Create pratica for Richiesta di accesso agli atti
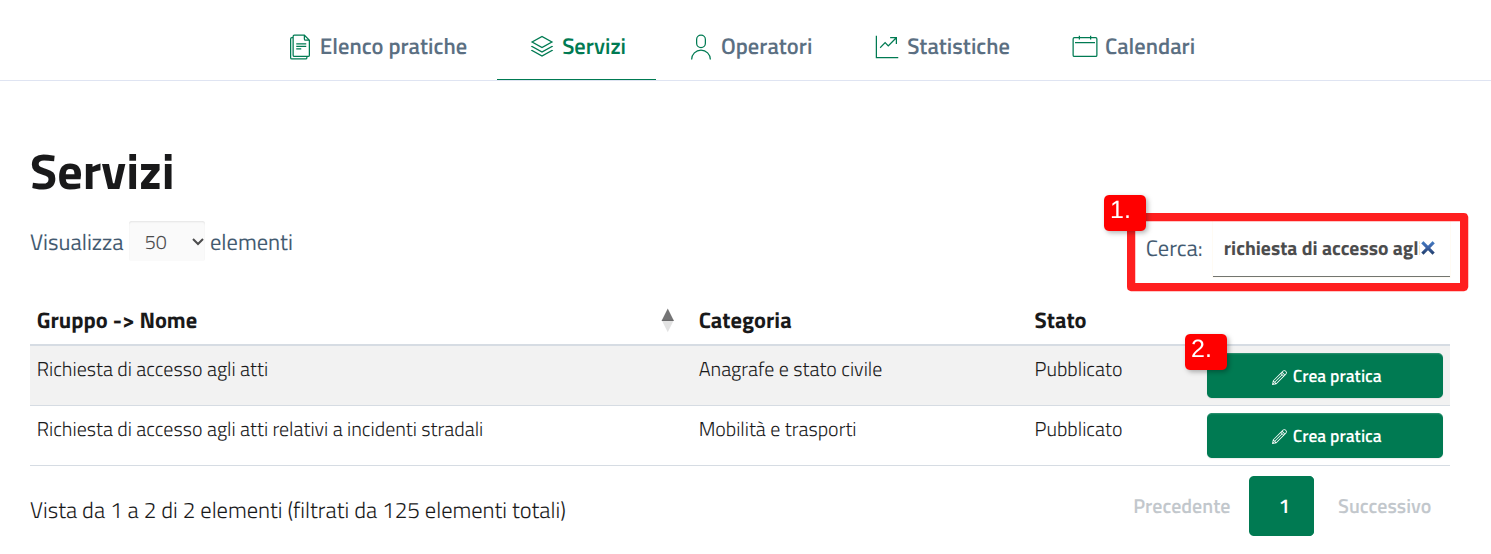This screenshot has height=554, width=1491. [x=1324, y=376]
